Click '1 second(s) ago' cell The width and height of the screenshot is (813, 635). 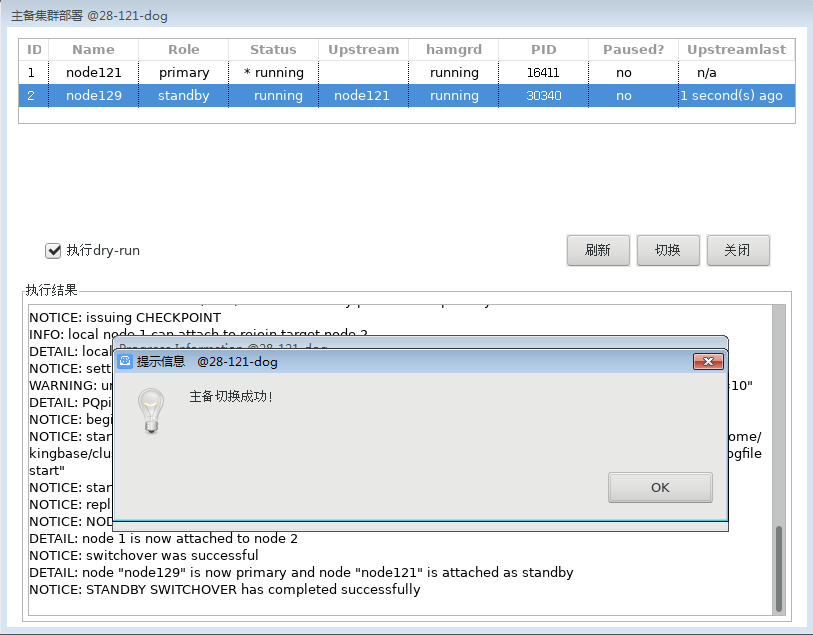click(x=736, y=95)
